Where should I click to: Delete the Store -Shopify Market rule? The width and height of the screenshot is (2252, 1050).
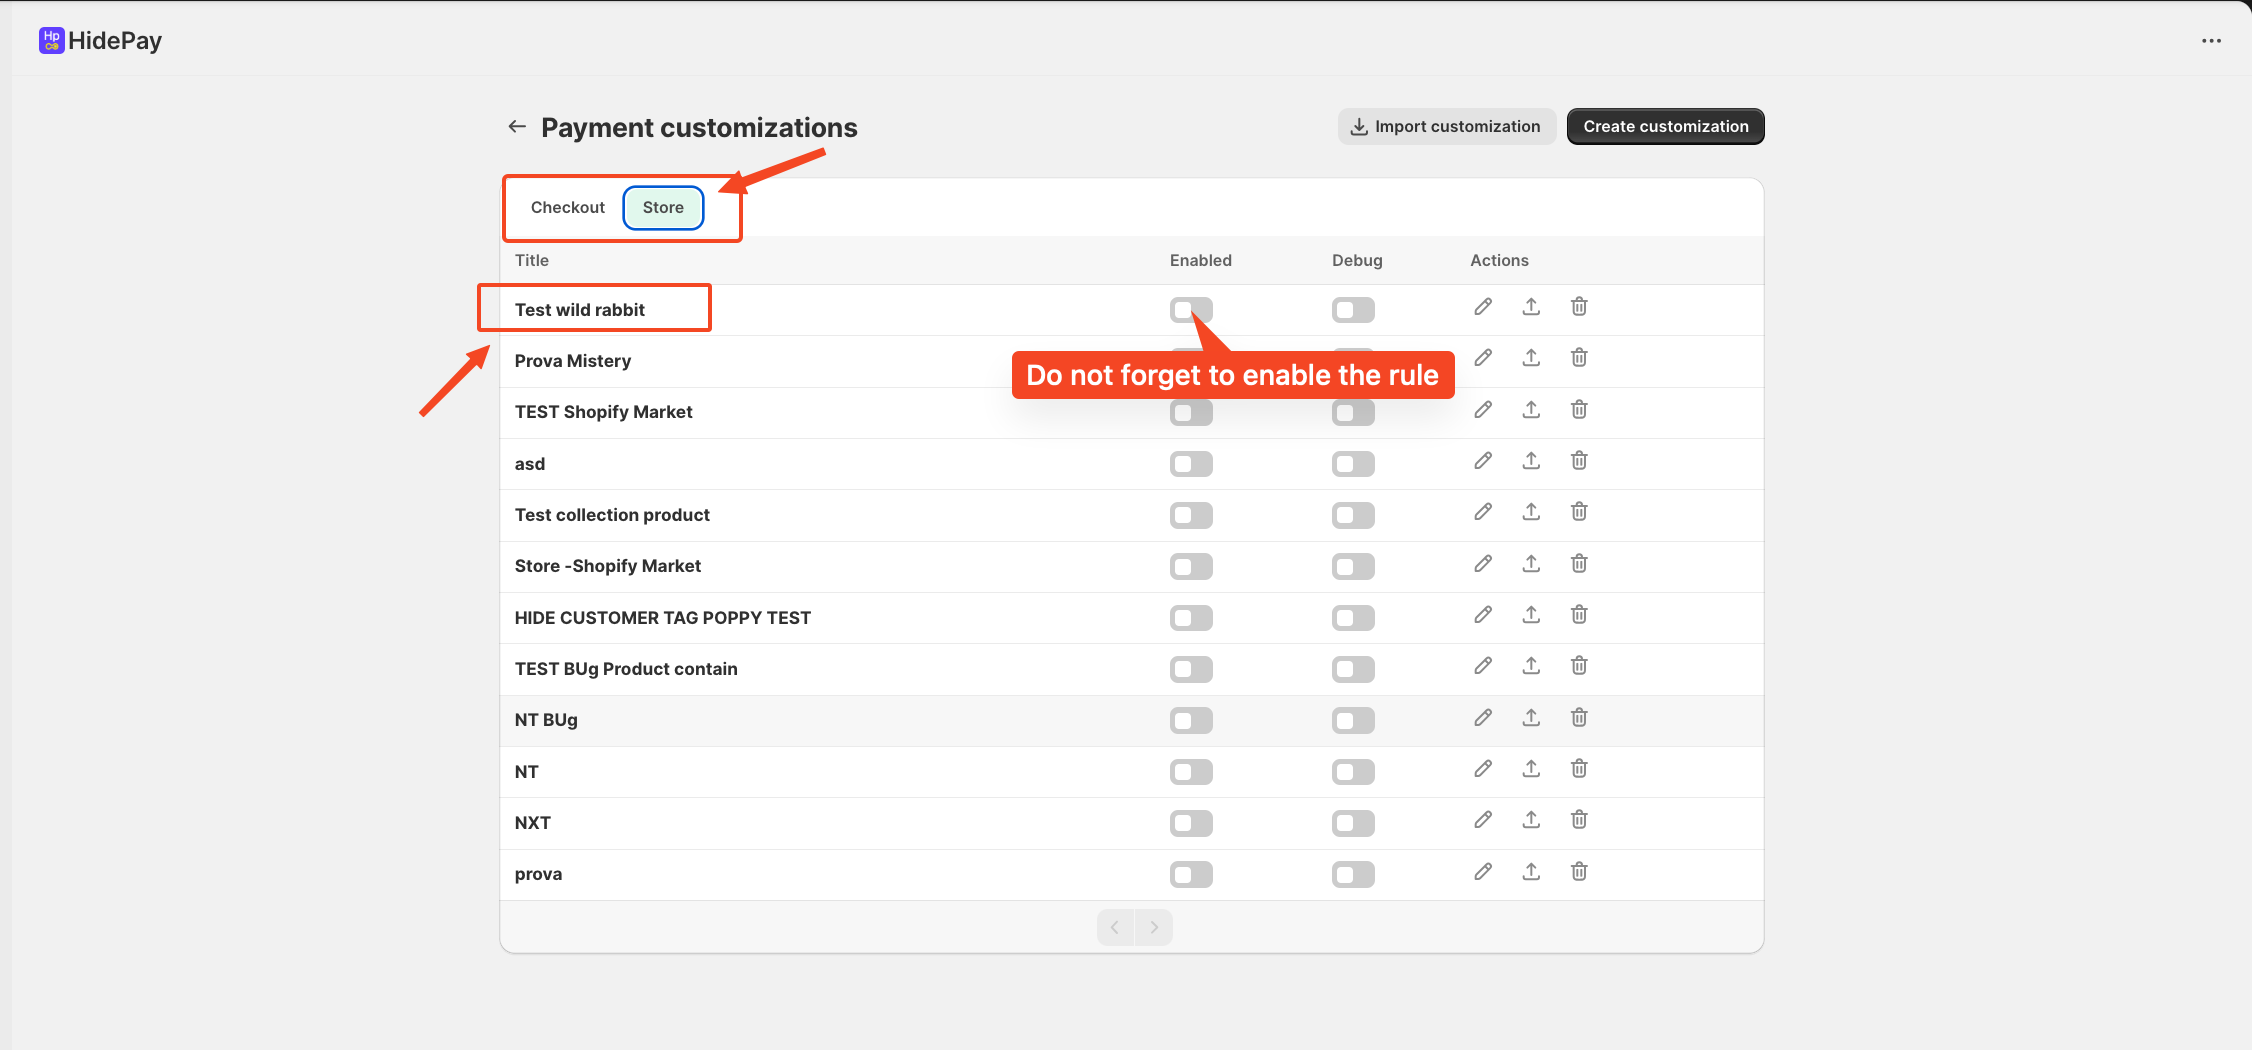pos(1579,564)
